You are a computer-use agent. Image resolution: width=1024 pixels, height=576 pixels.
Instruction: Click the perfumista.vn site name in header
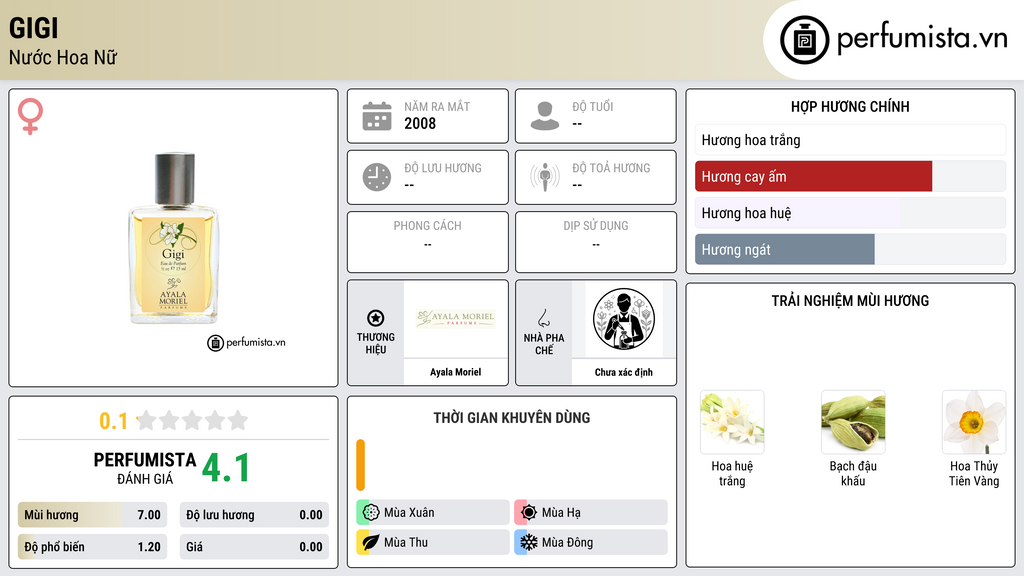click(x=922, y=38)
